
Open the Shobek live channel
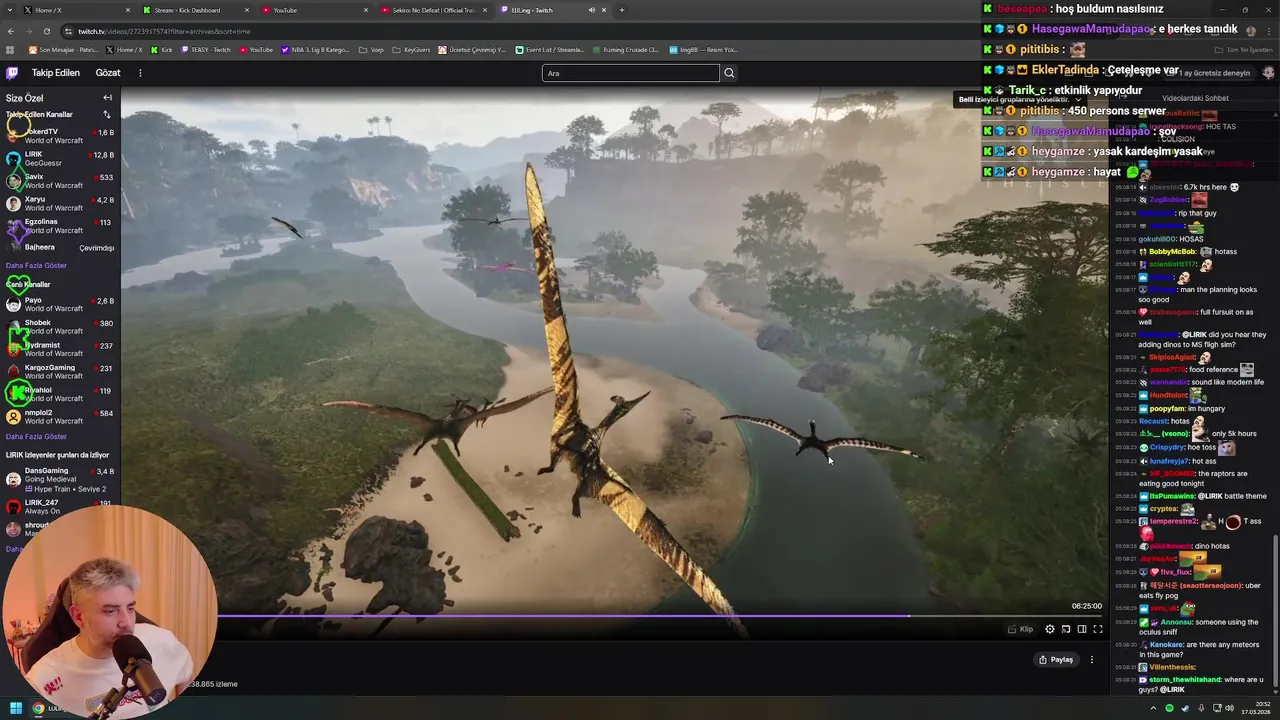point(60,327)
